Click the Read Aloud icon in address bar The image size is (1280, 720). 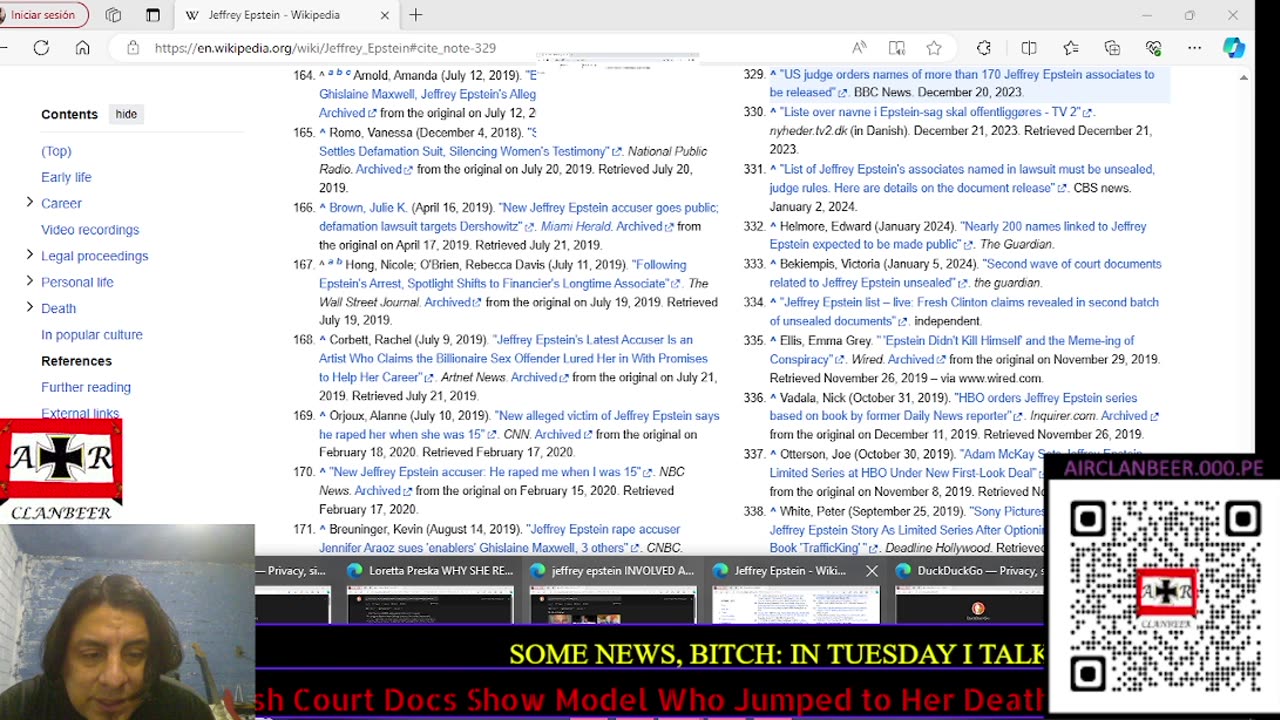[x=859, y=48]
